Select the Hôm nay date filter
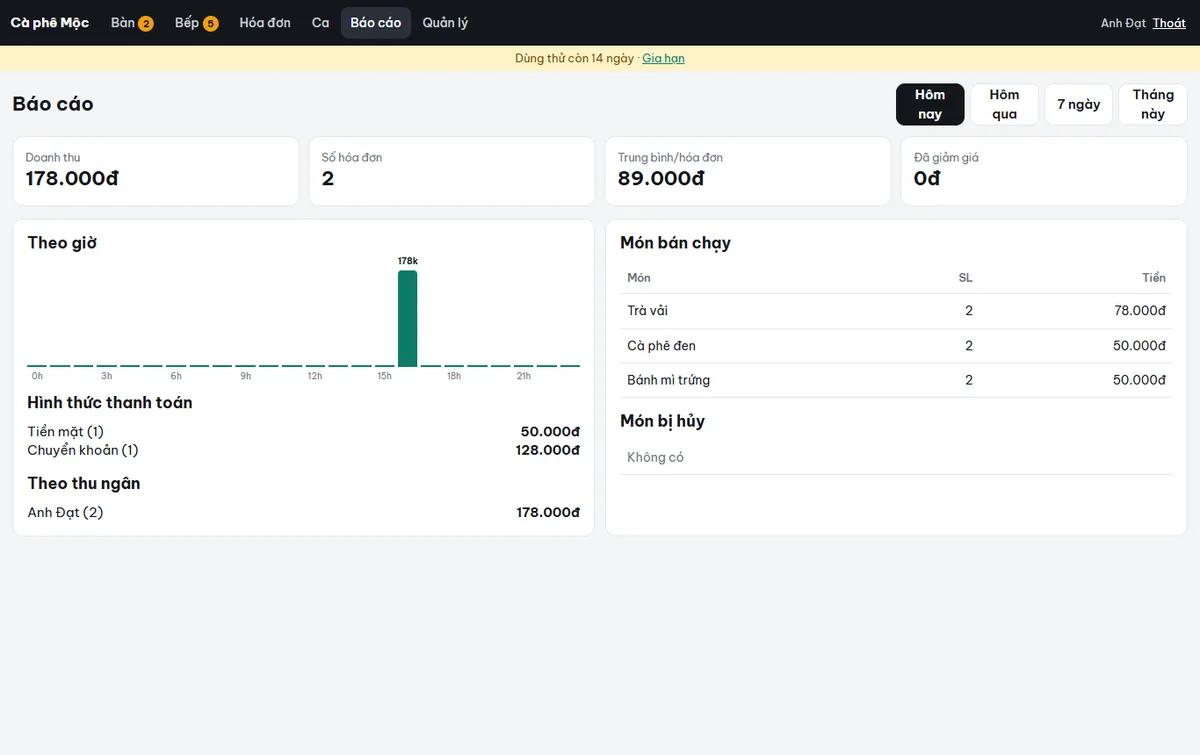 point(930,104)
